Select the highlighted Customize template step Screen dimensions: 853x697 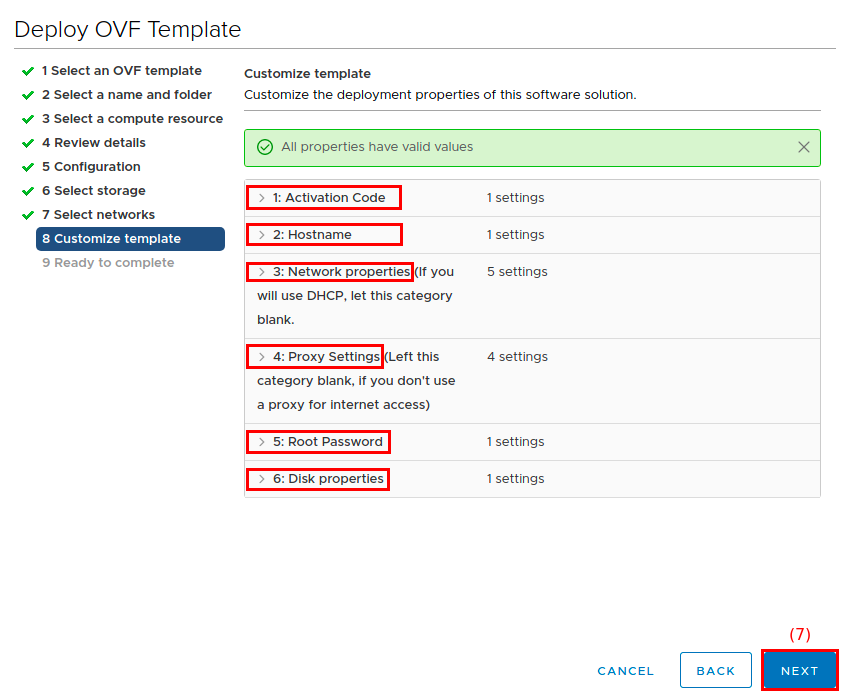(x=119, y=238)
